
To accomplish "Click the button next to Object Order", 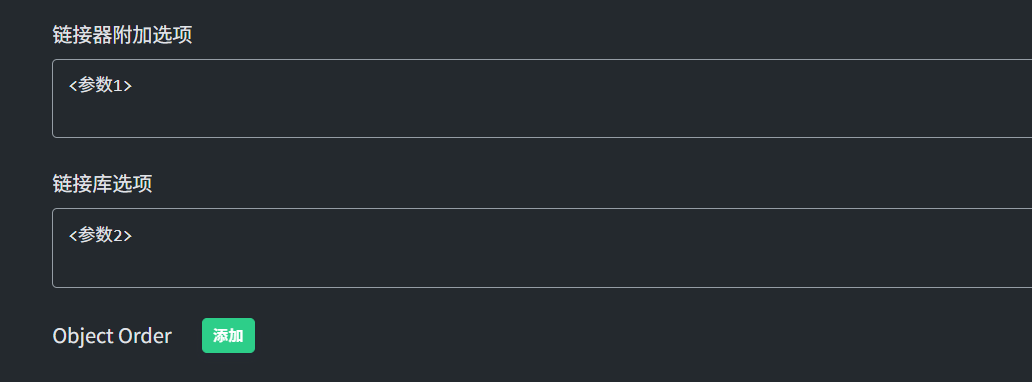I will 228,336.
